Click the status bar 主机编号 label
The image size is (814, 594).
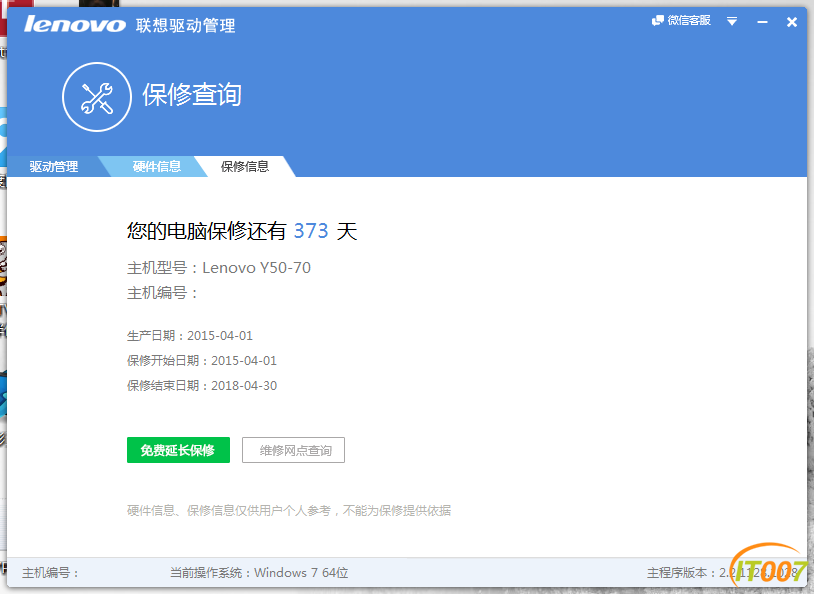click(x=50, y=573)
